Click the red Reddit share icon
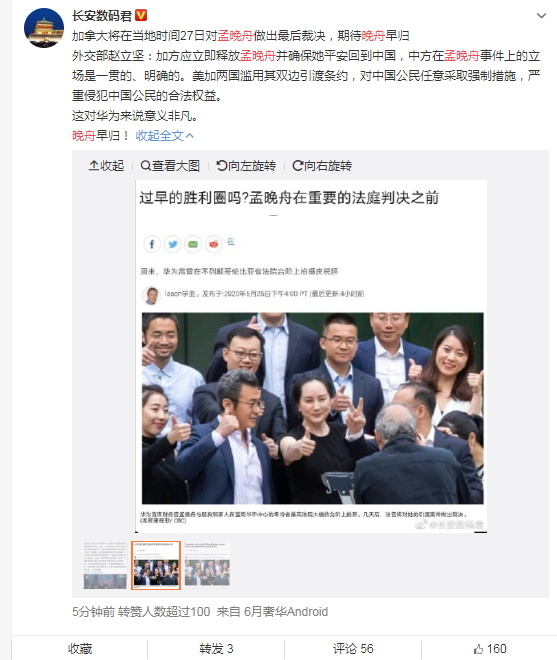Viewport: 557px width, 660px height. 213,244
